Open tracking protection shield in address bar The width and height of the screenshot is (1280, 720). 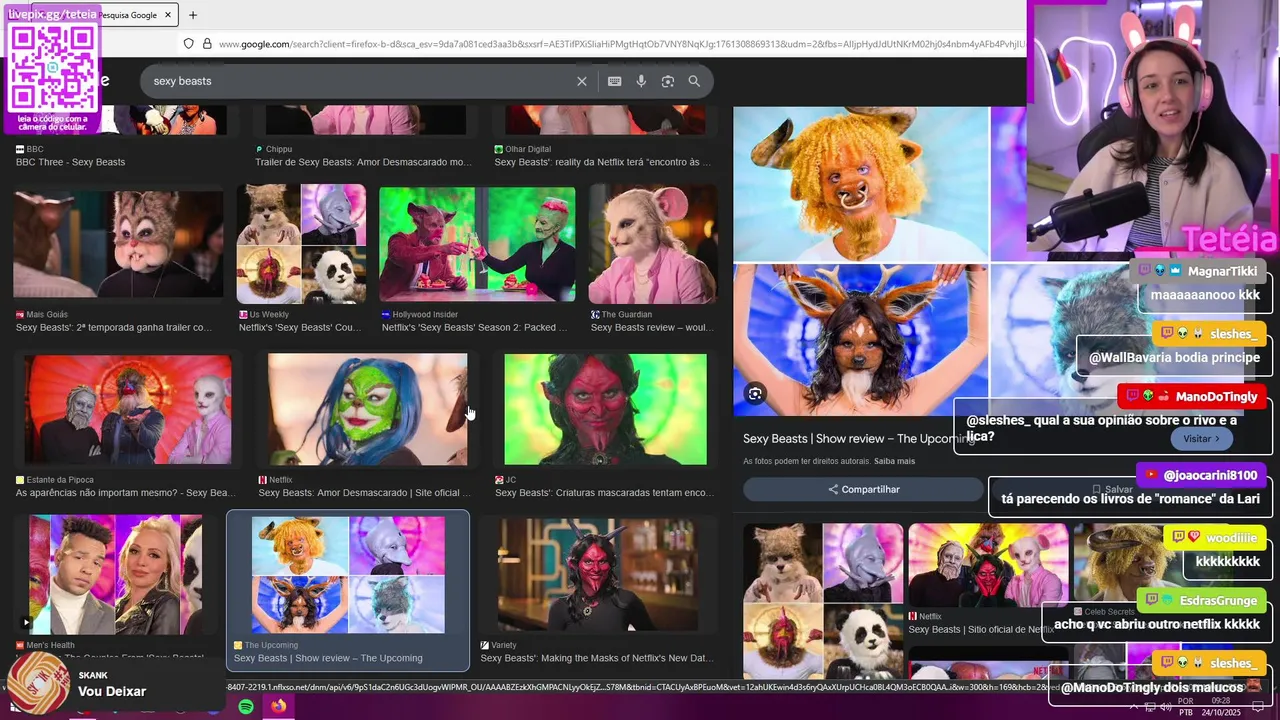188,44
